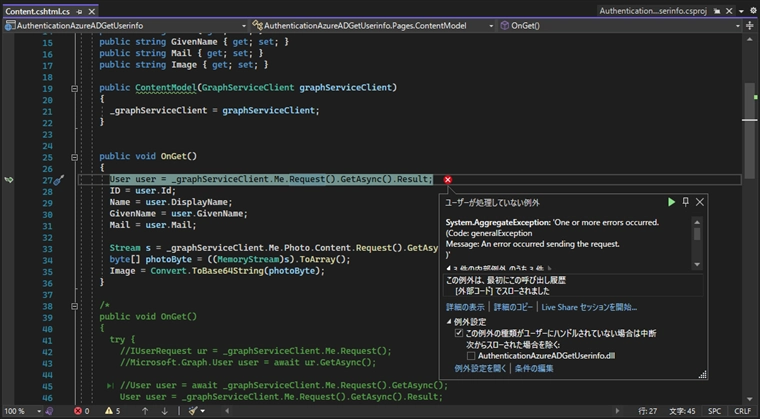760x419 pixels.
Task: Toggle break when exception type is user-unhandled checkbox
Action: (x=459, y=333)
